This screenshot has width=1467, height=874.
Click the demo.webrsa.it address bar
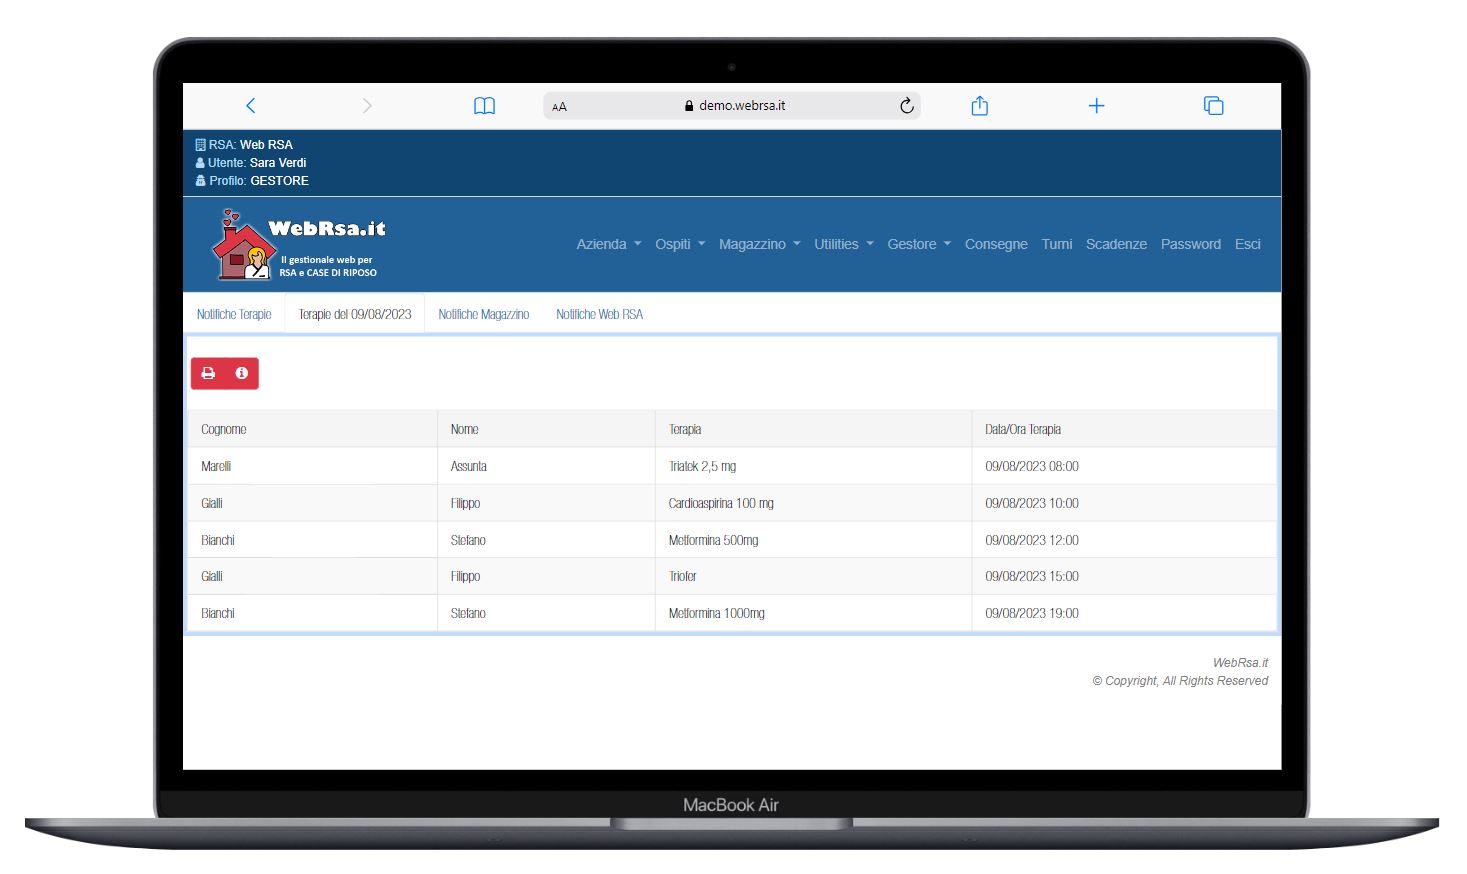tap(740, 106)
